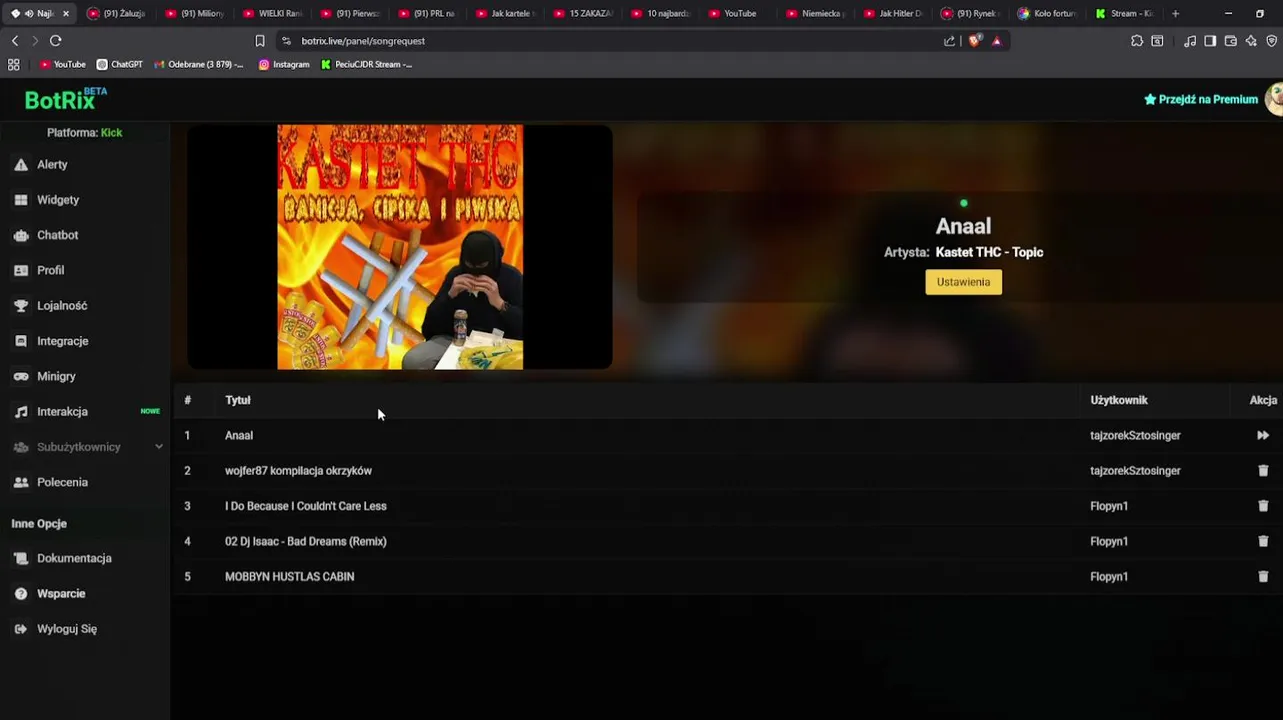Image resolution: width=1283 pixels, height=720 pixels.
Task: Open the Odebrane Gmail bookmark
Action: [x=198, y=64]
